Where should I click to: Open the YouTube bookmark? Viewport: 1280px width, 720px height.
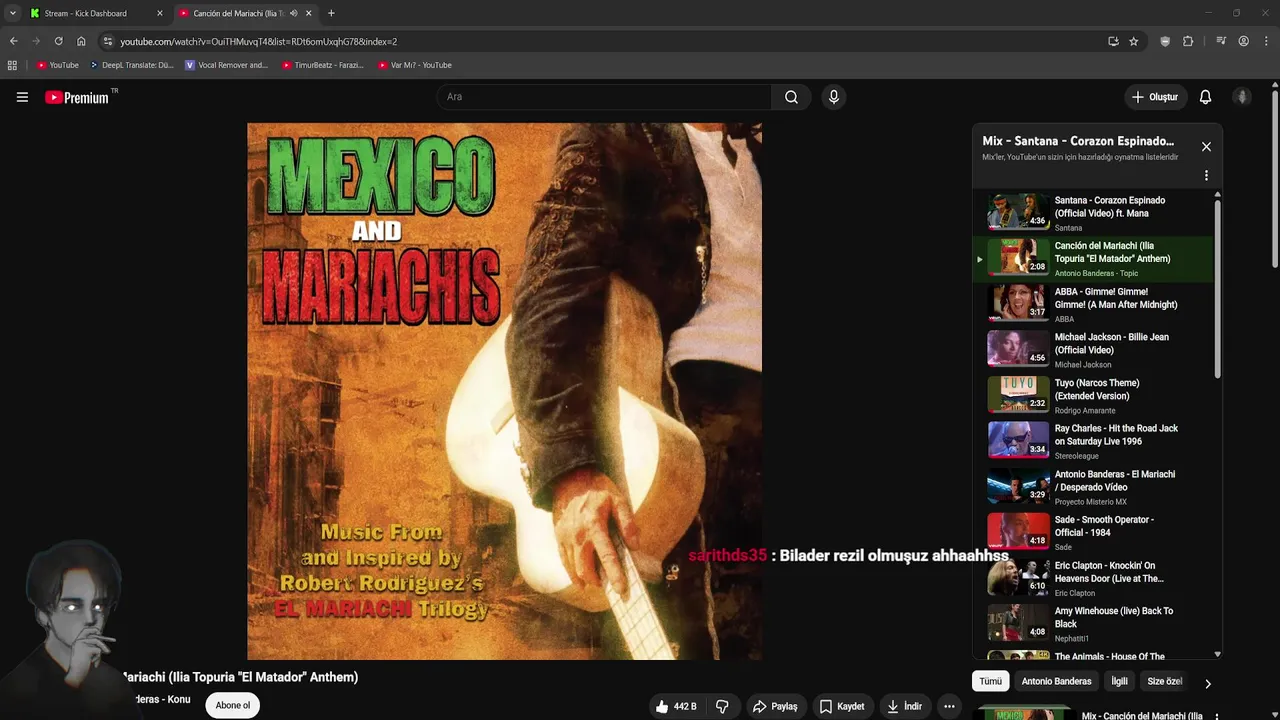pyautogui.click(x=57, y=65)
